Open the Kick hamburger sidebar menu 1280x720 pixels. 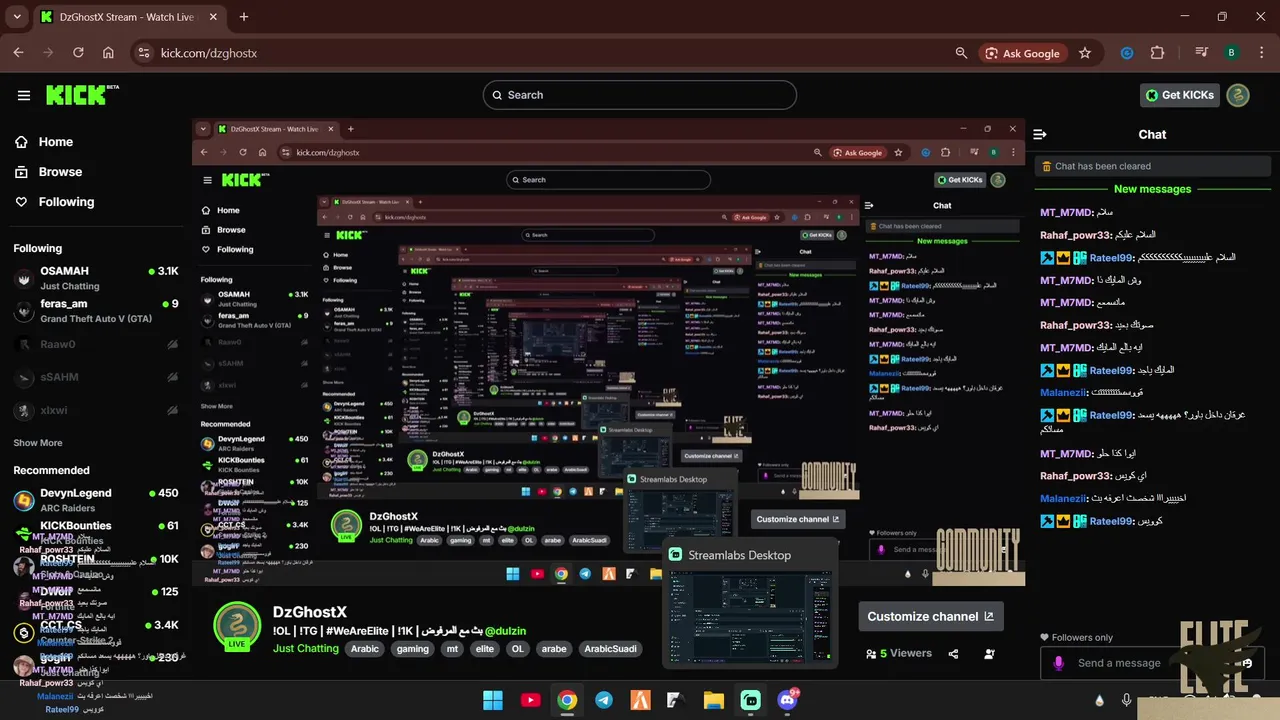(24, 95)
